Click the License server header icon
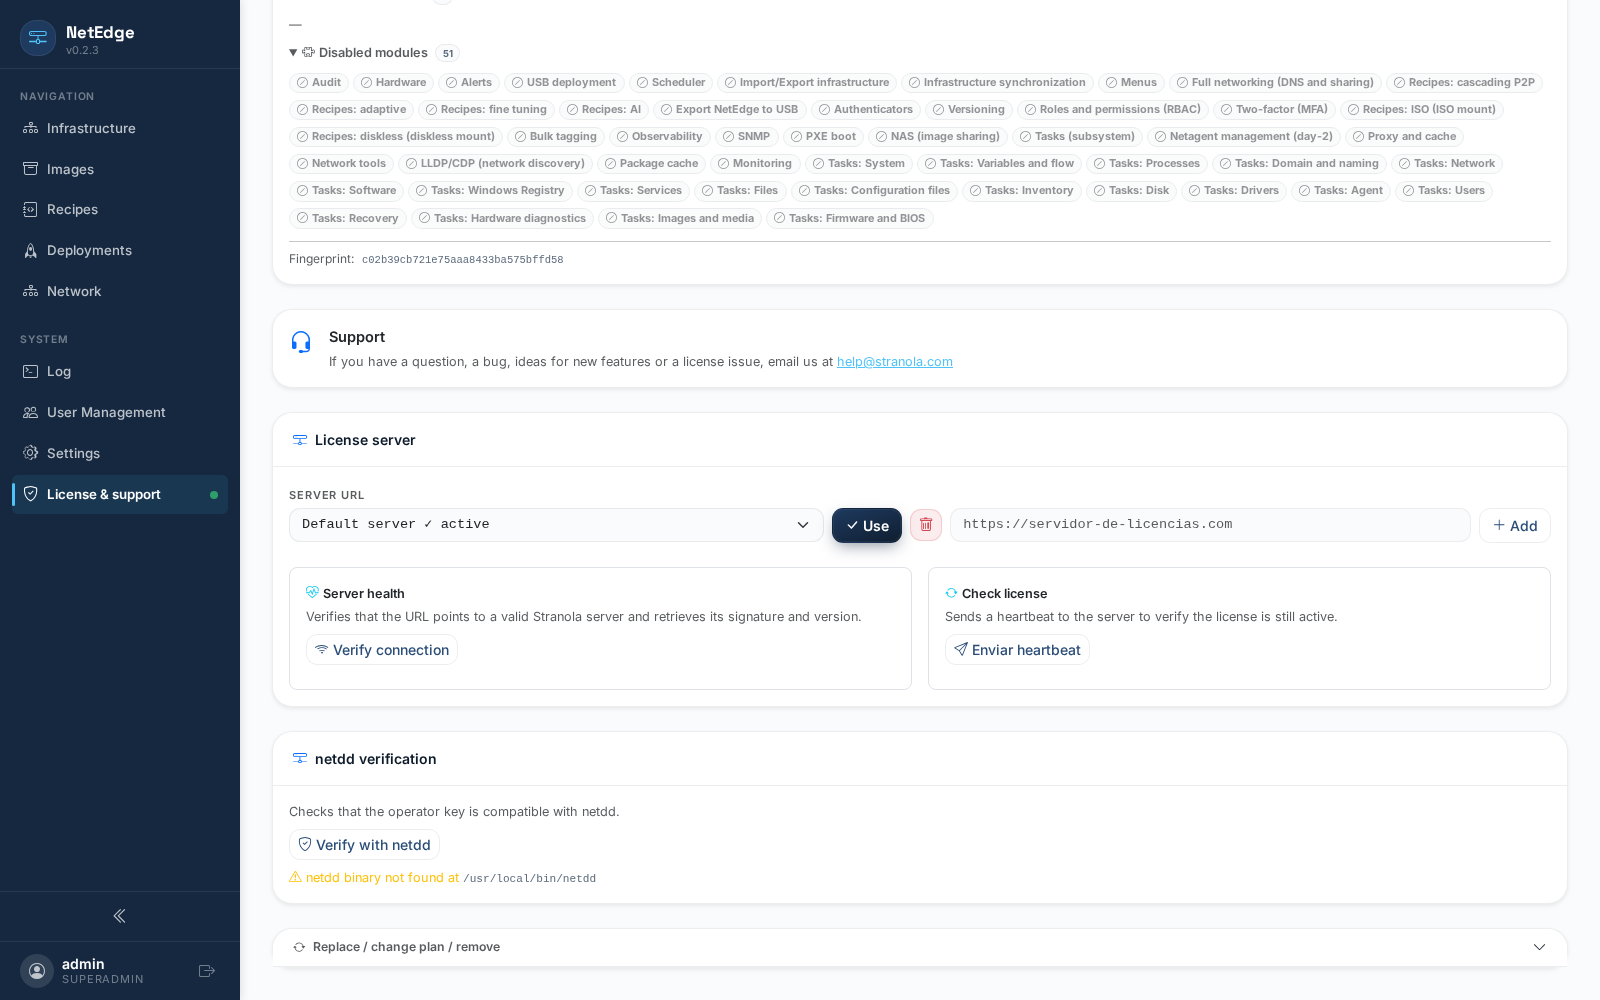The width and height of the screenshot is (1600, 1000). (299, 440)
